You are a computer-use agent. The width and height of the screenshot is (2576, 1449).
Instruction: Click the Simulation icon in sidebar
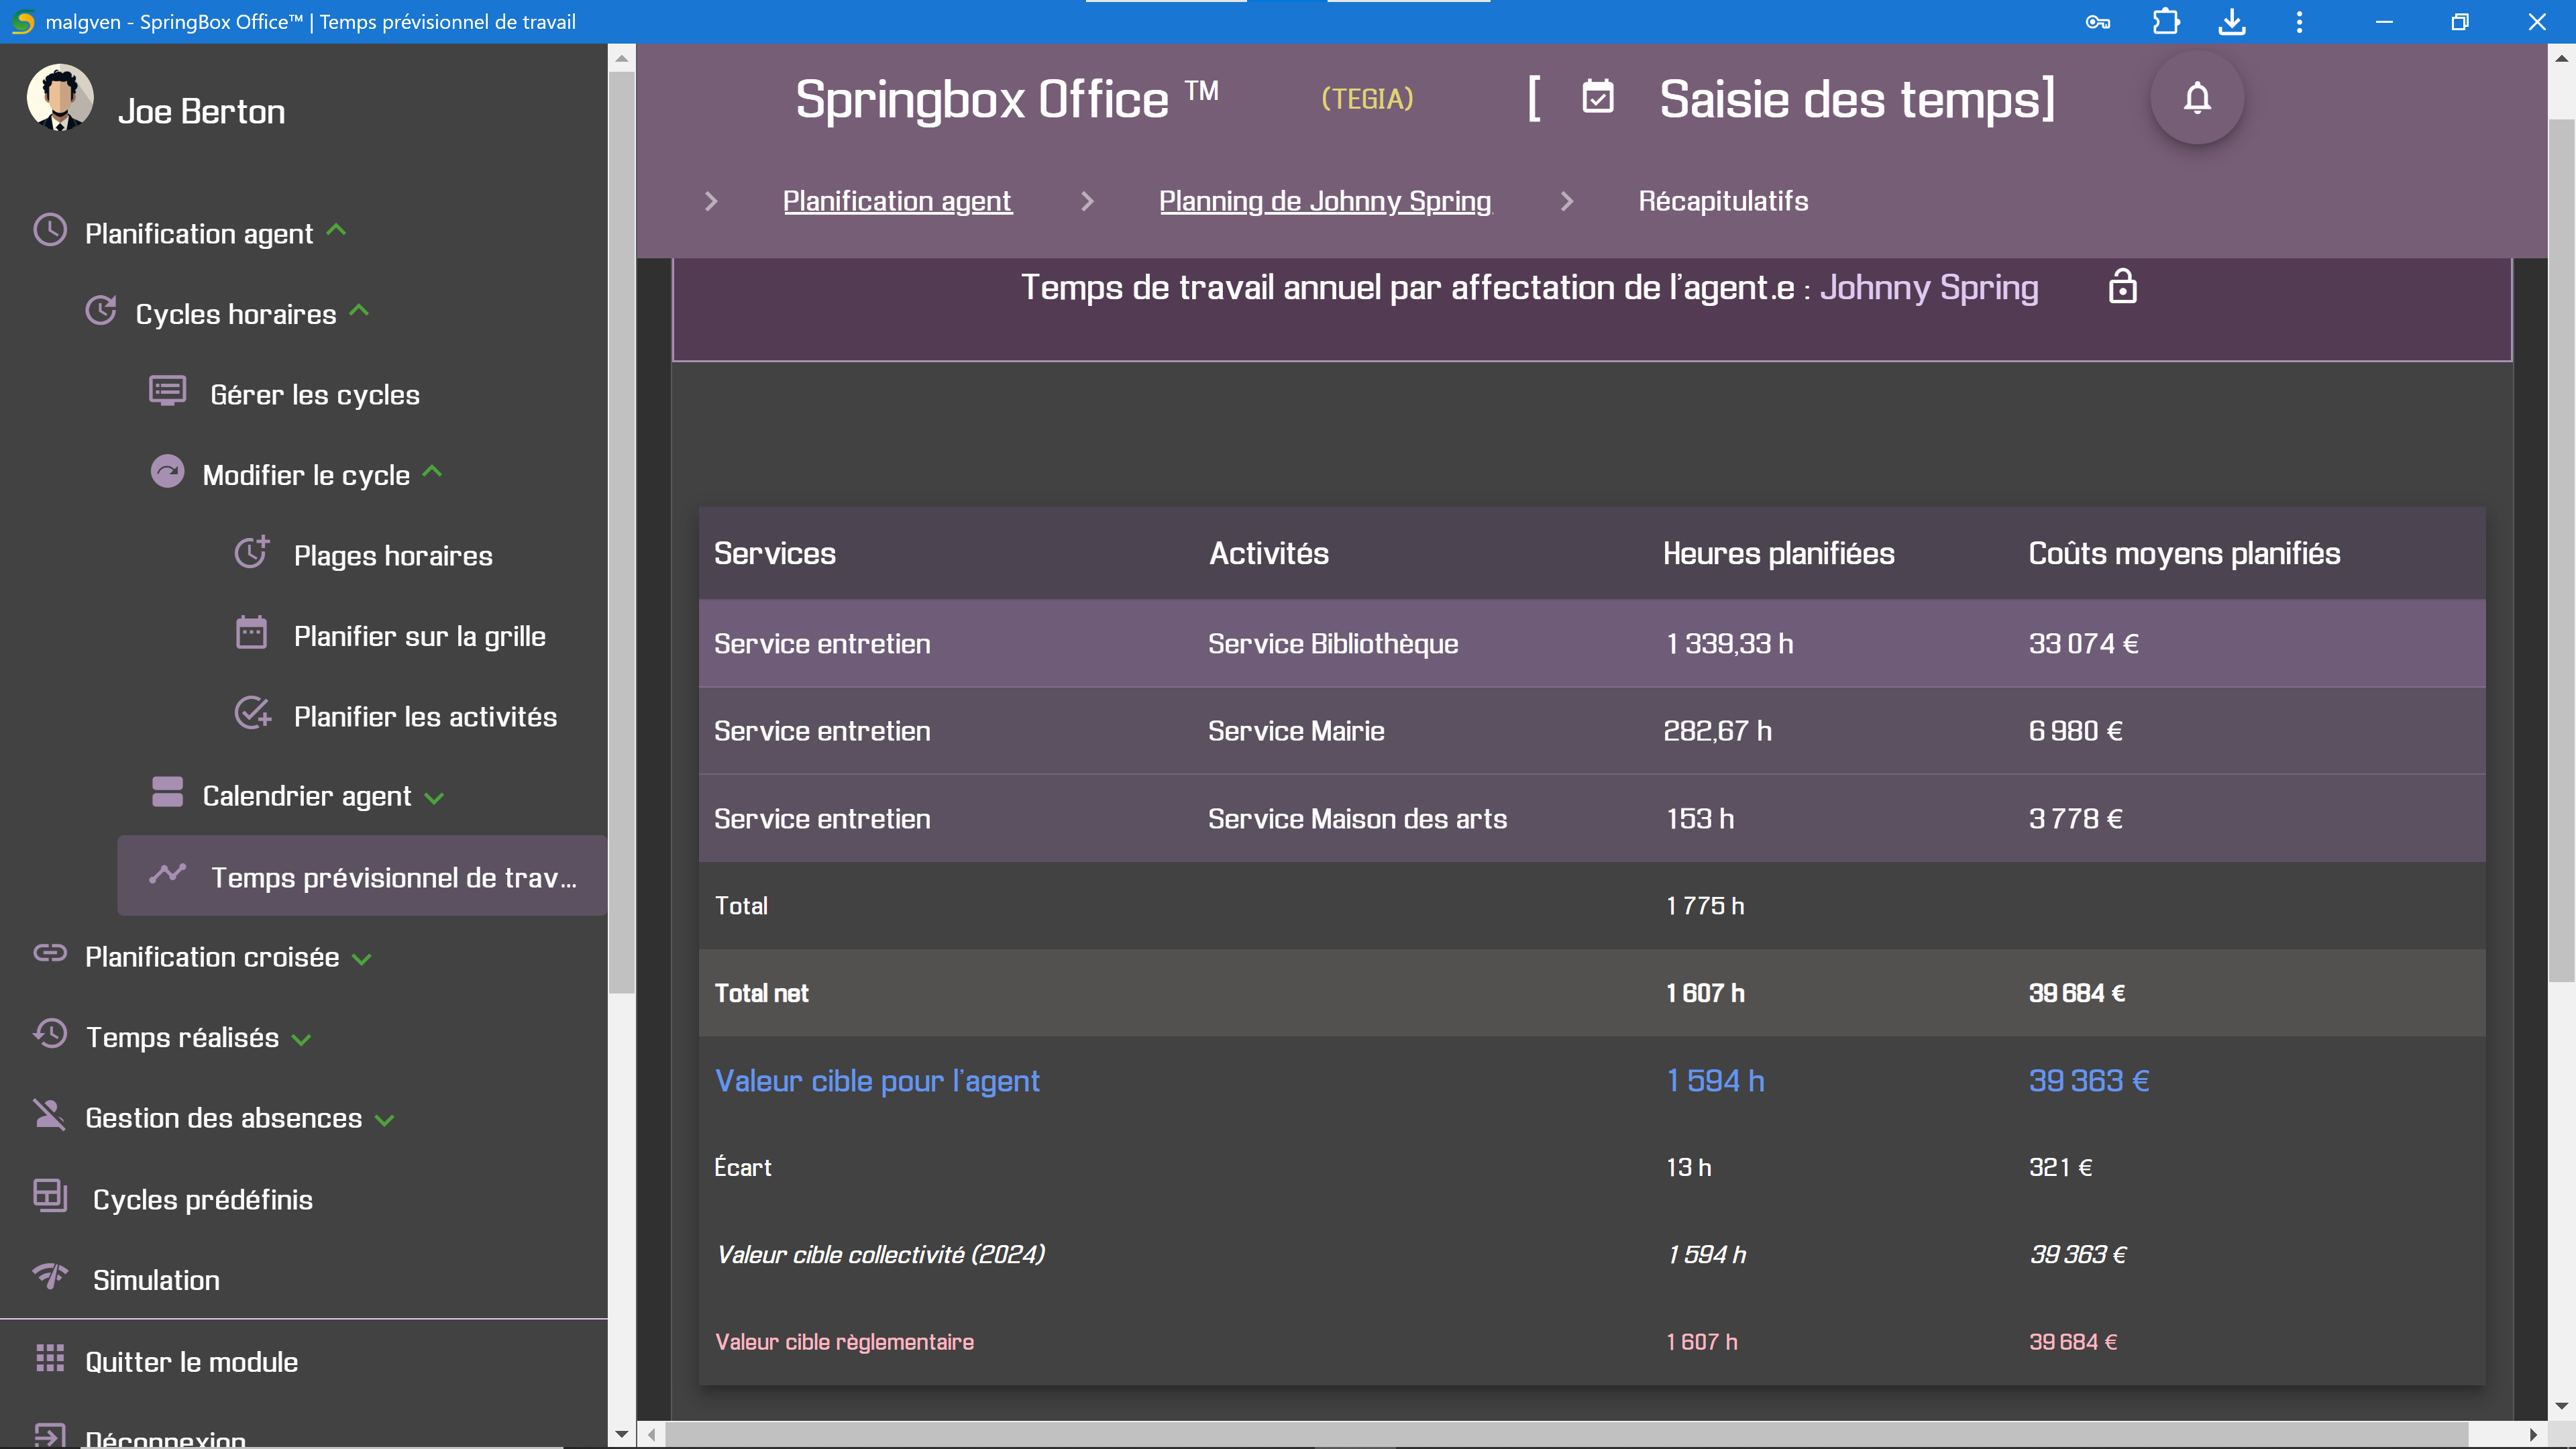click(x=50, y=1277)
